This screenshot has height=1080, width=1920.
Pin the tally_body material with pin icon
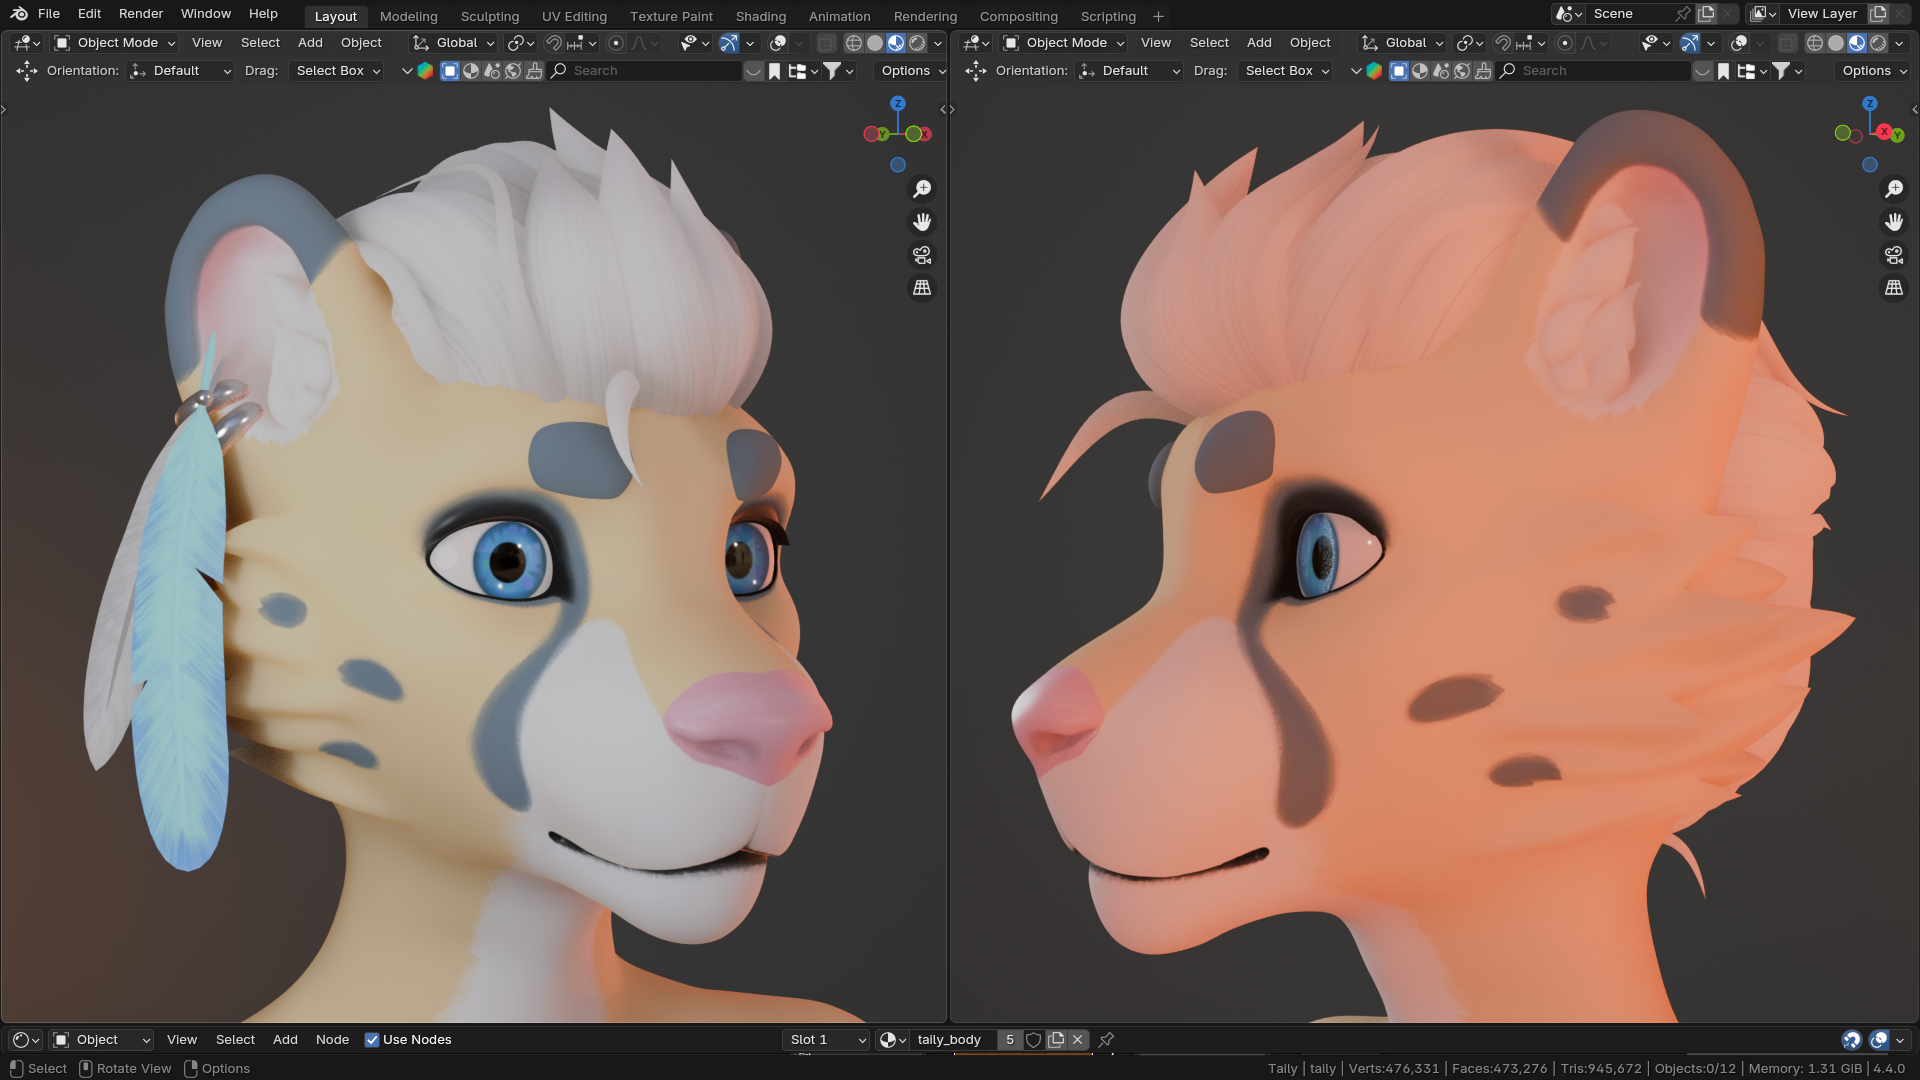[x=1106, y=1040]
